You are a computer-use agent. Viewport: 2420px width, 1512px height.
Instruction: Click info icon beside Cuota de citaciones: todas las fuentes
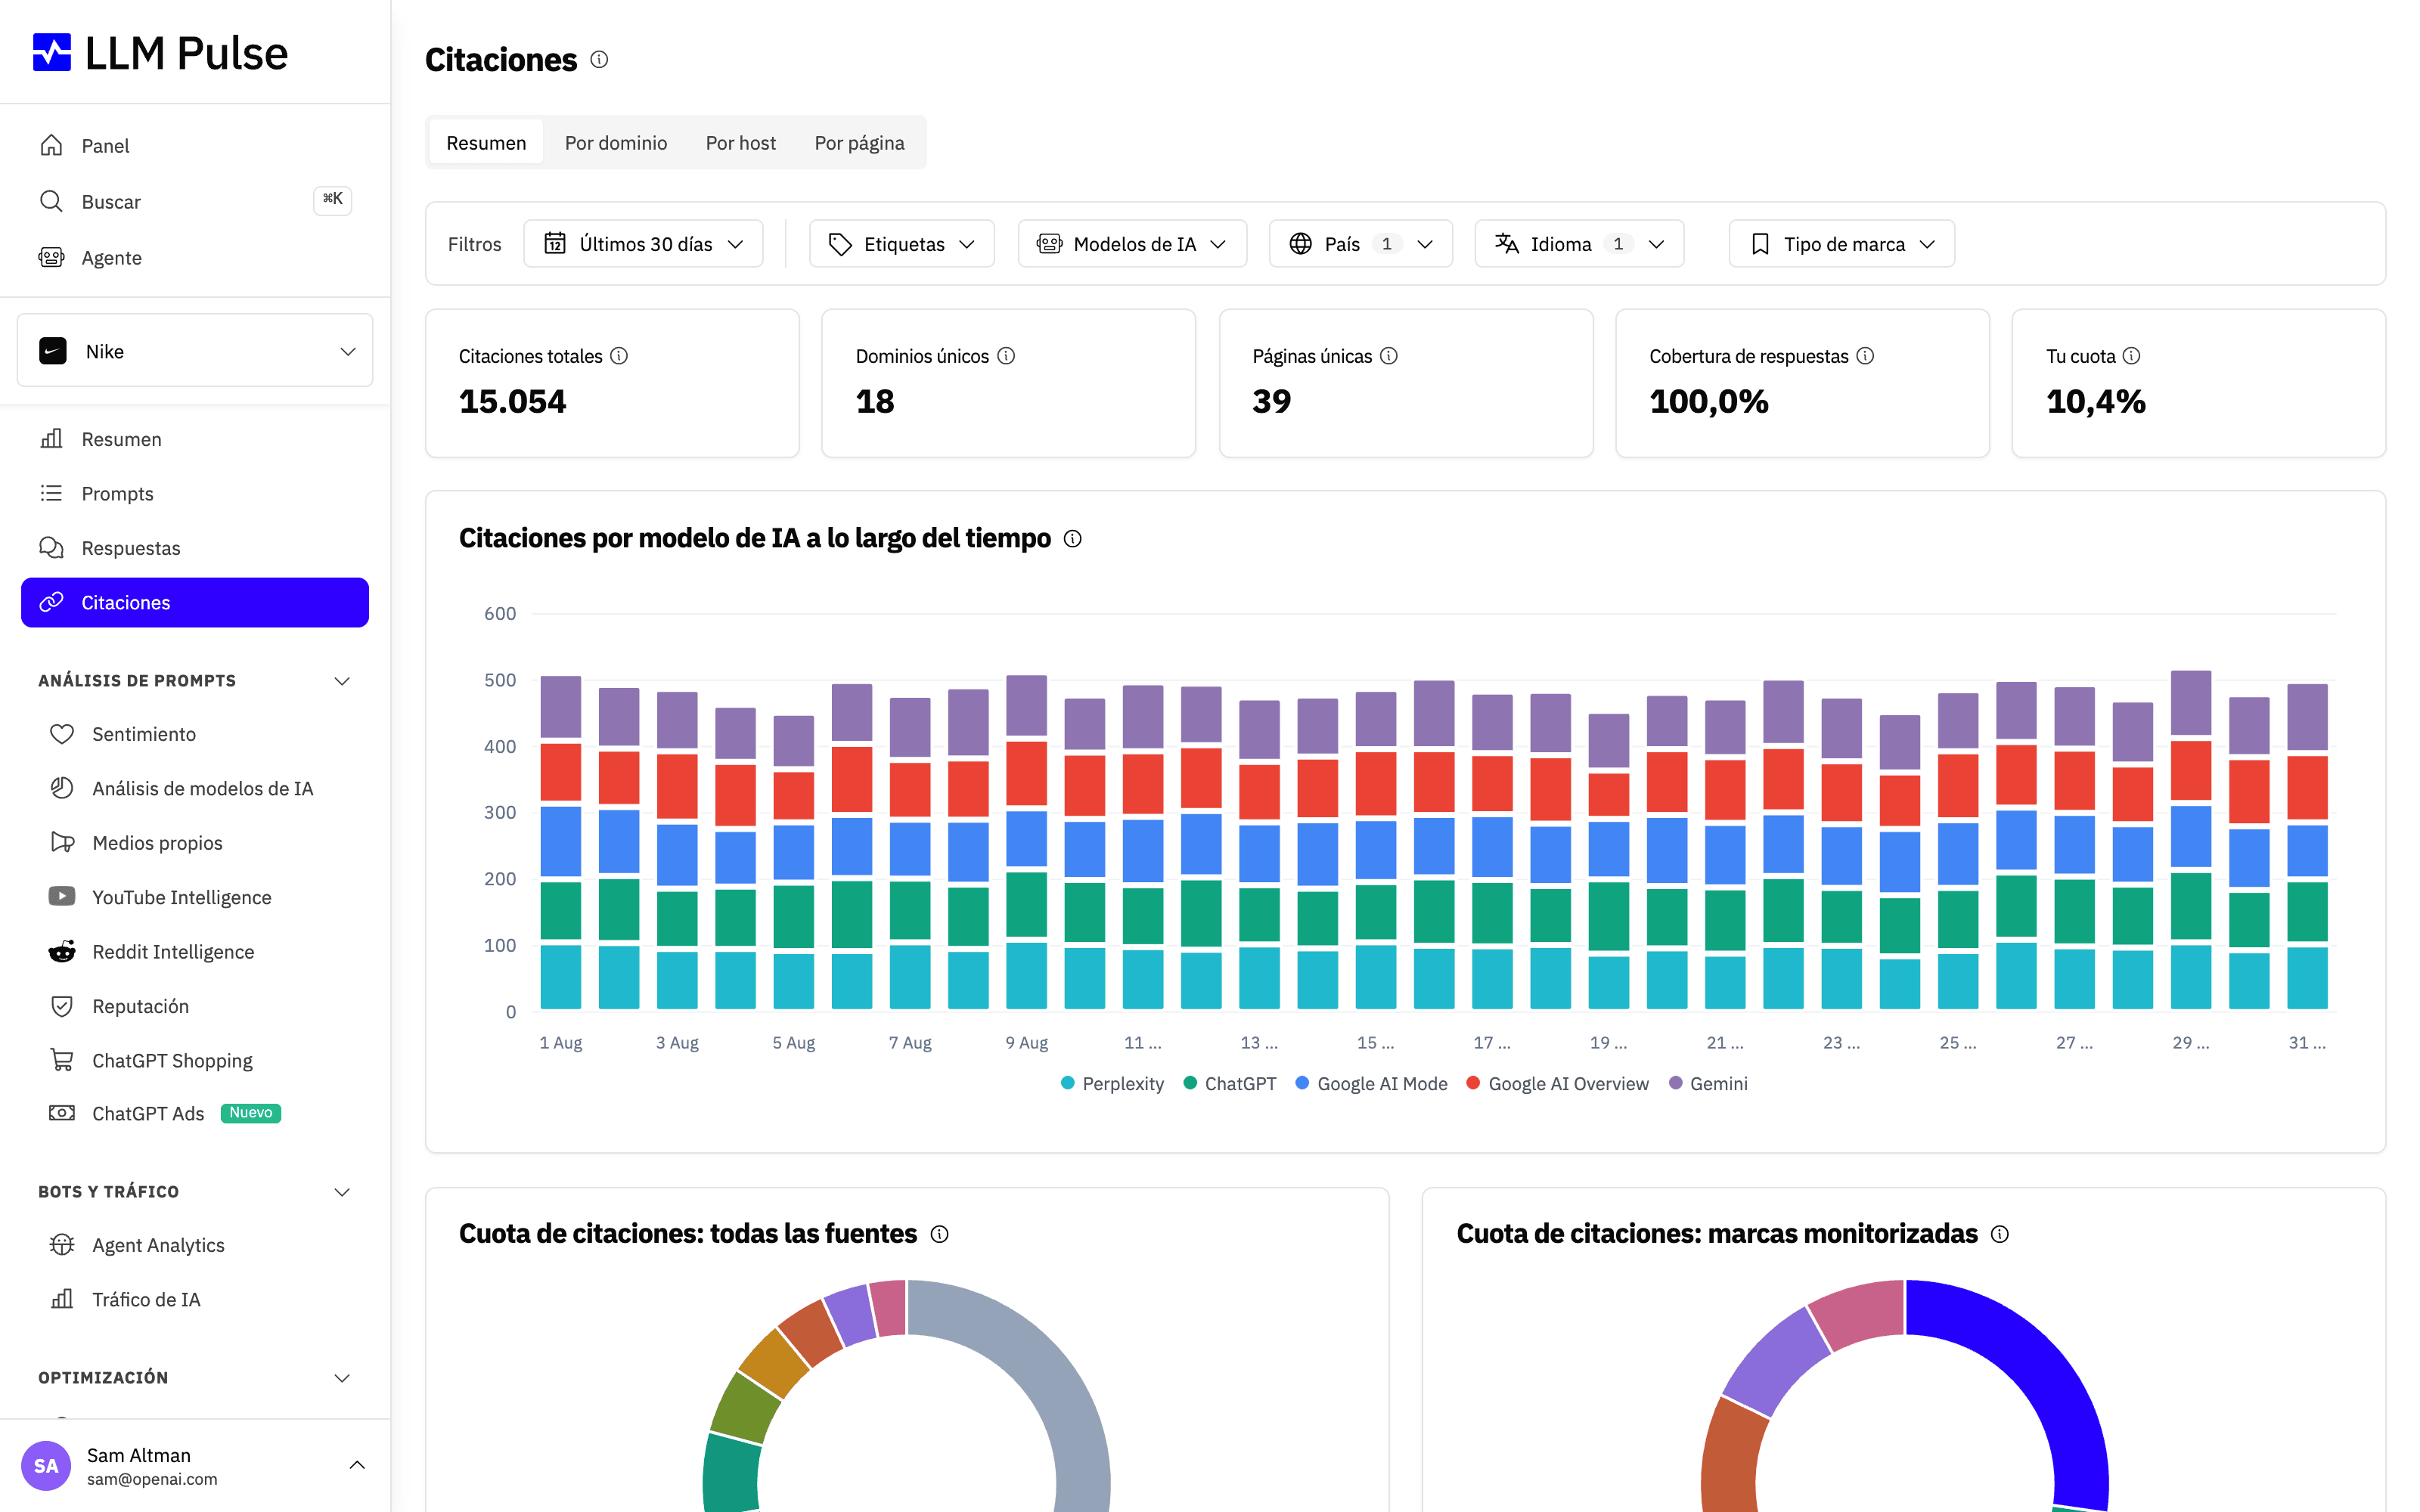(x=939, y=1234)
